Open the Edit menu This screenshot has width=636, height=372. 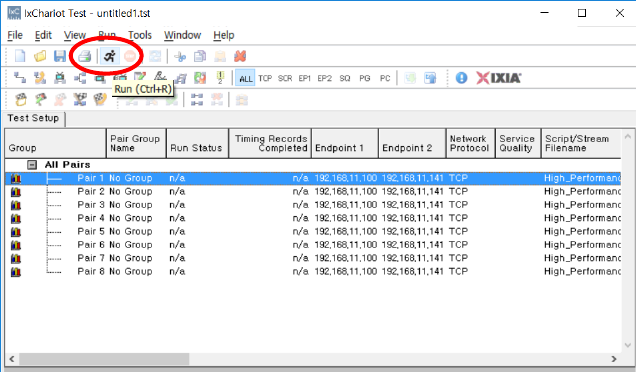pos(43,35)
